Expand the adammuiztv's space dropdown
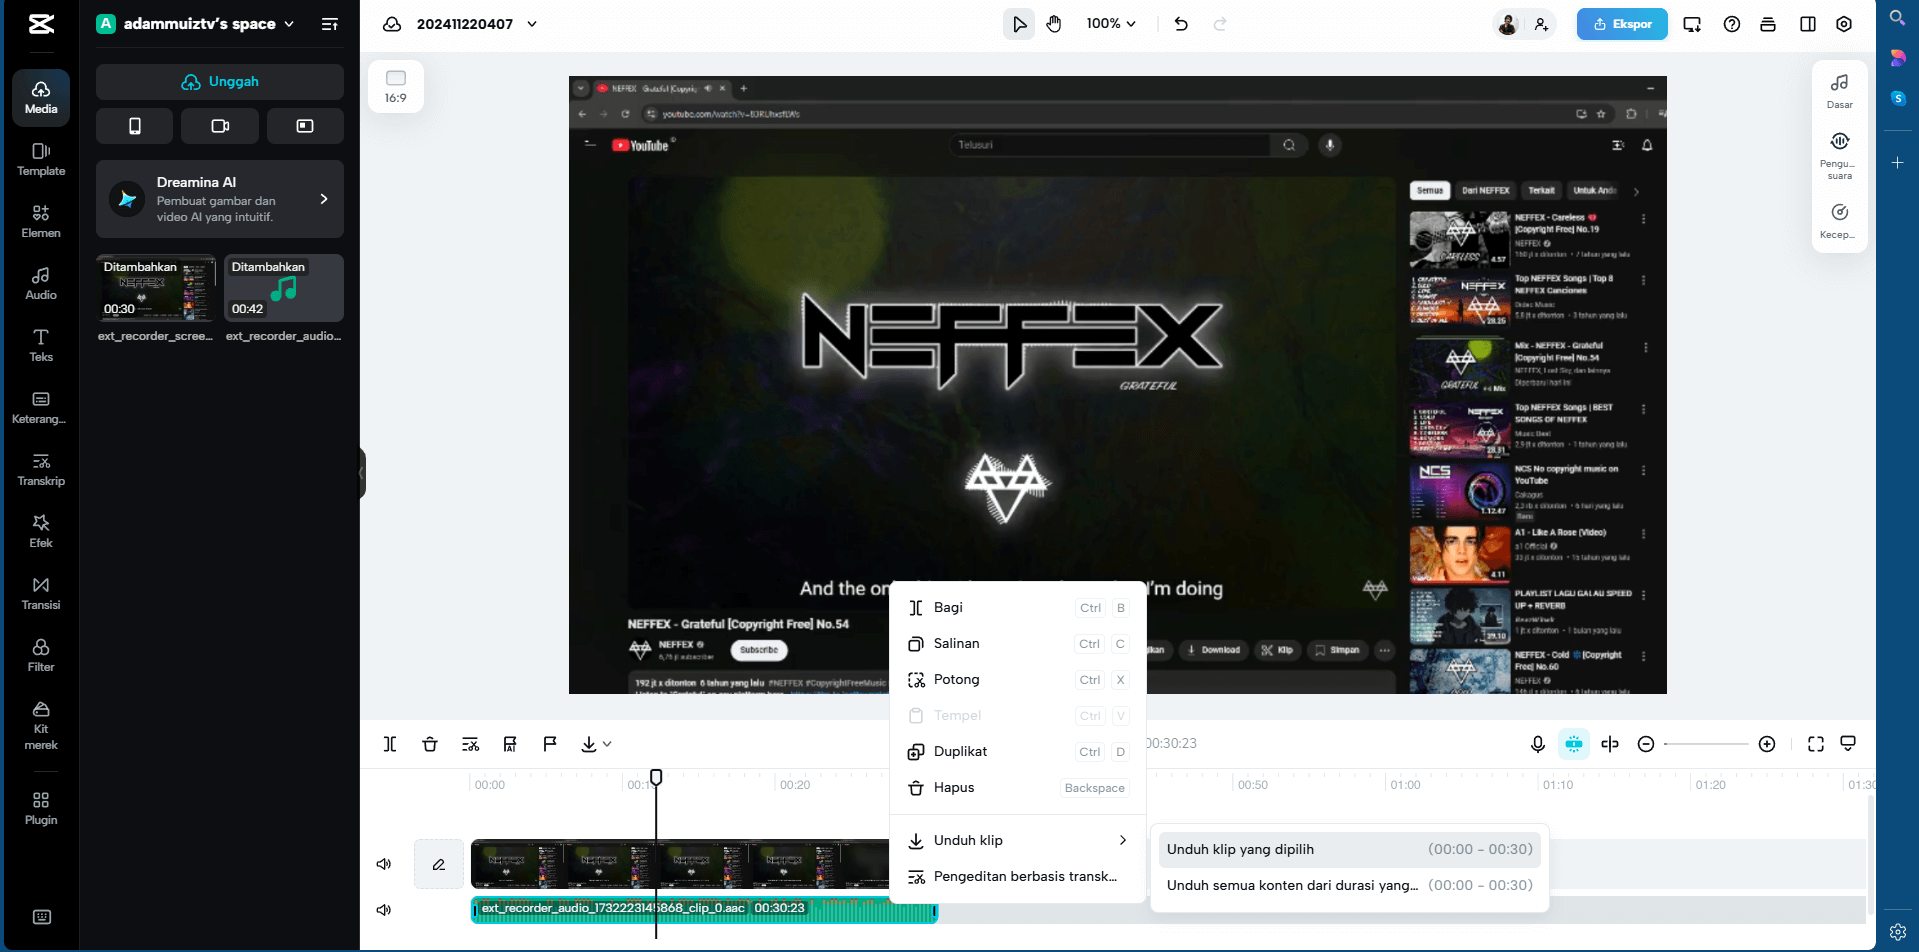The width and height of the screenshot is (1919, 952). coord(289,24)
